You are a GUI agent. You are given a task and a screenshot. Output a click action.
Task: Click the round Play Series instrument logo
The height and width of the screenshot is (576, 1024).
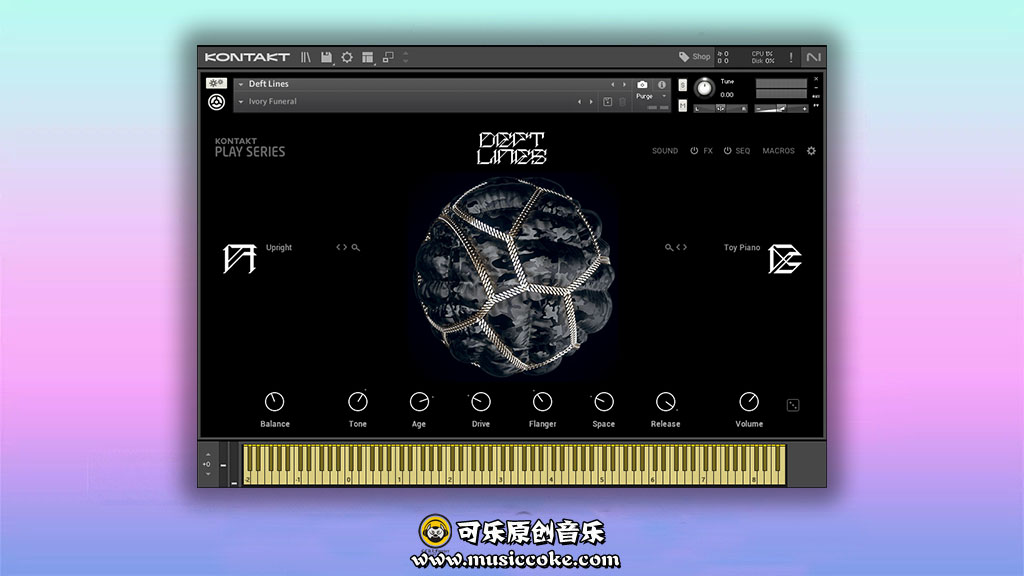coord(216,102)
